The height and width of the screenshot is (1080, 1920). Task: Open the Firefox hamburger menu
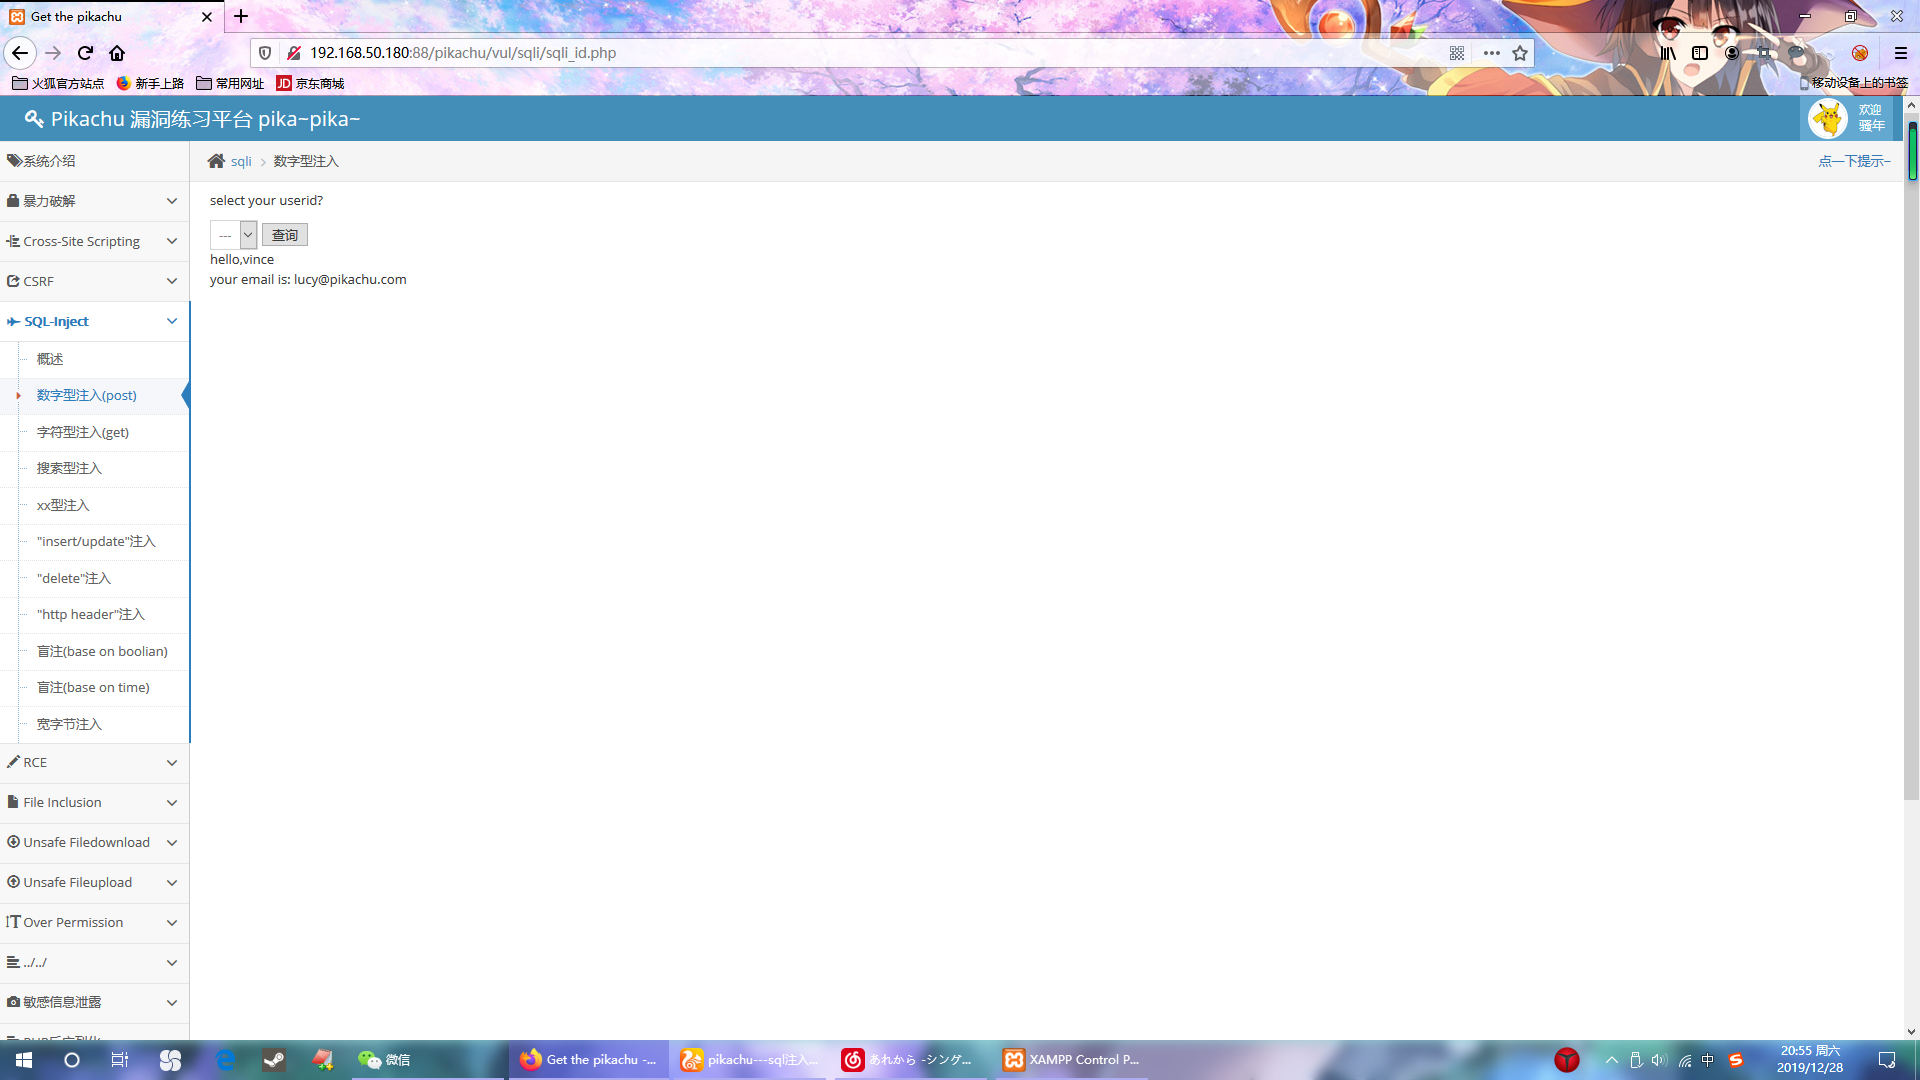coord(1901,53)
